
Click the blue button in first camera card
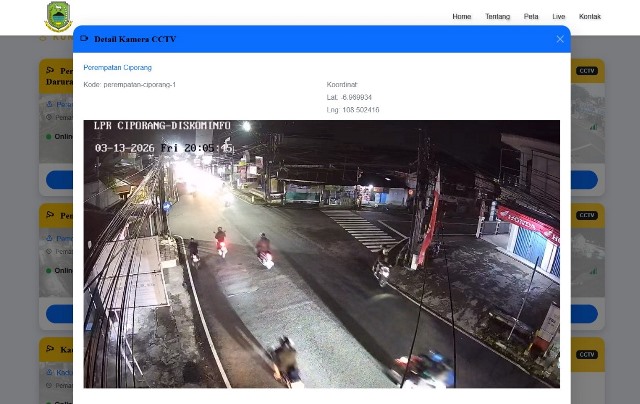[60, 180]
